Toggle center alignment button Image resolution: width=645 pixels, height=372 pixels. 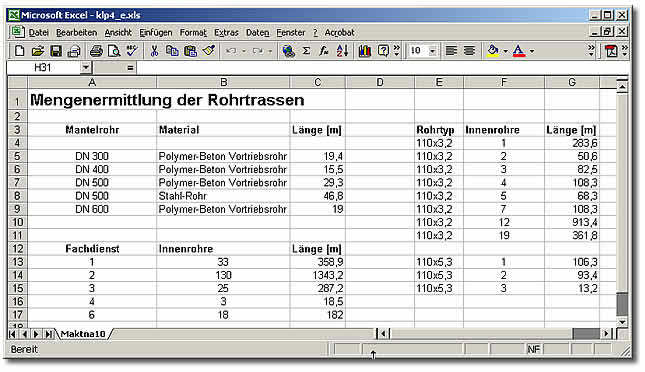point(469,51)
